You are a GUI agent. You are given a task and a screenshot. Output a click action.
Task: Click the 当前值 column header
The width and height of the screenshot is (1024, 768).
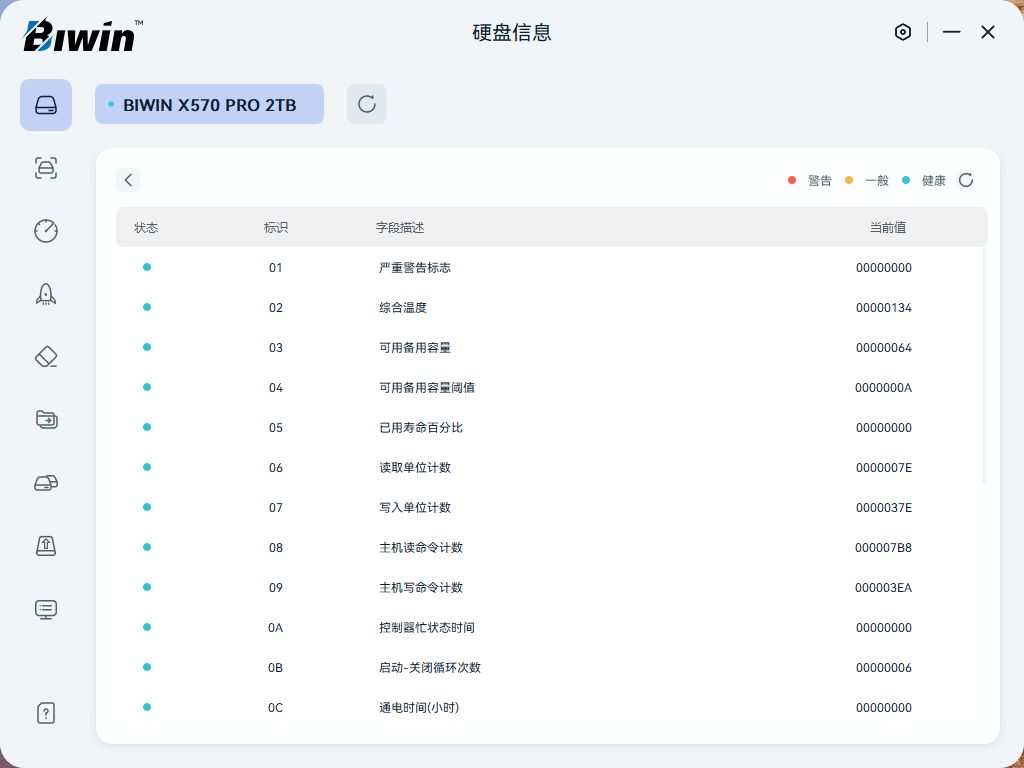click(x=888, y=227)
